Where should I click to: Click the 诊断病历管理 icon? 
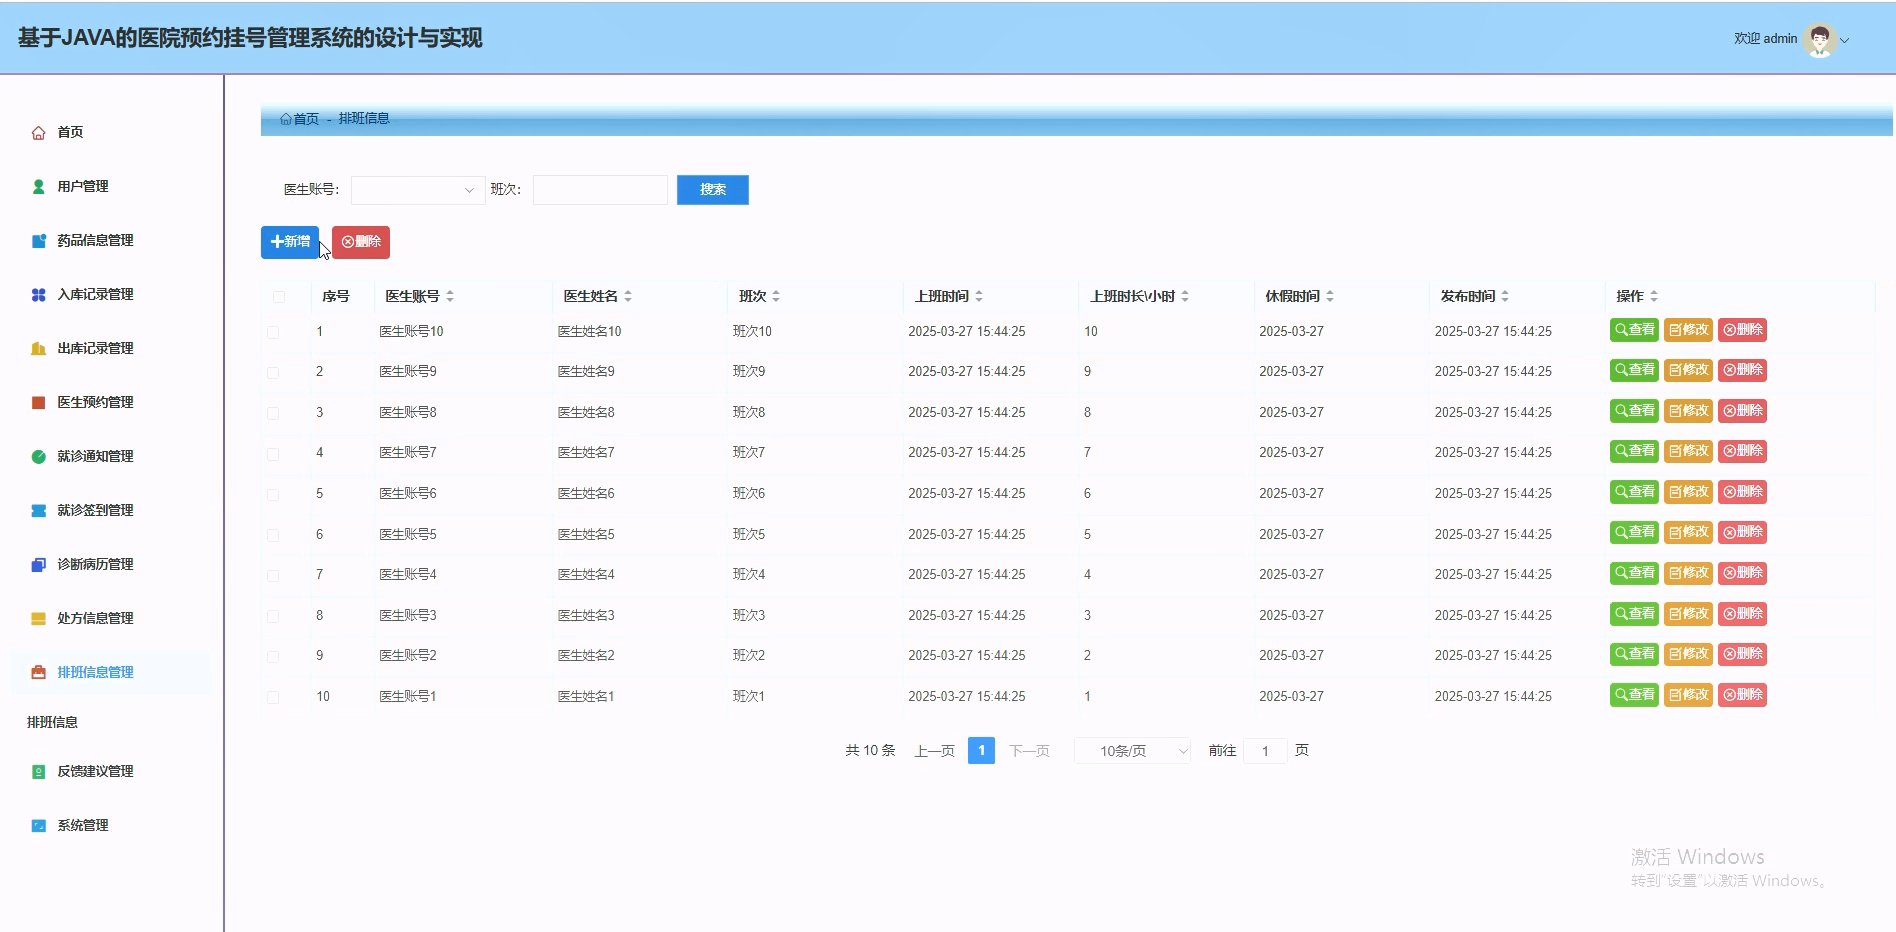tap(38, 564)
